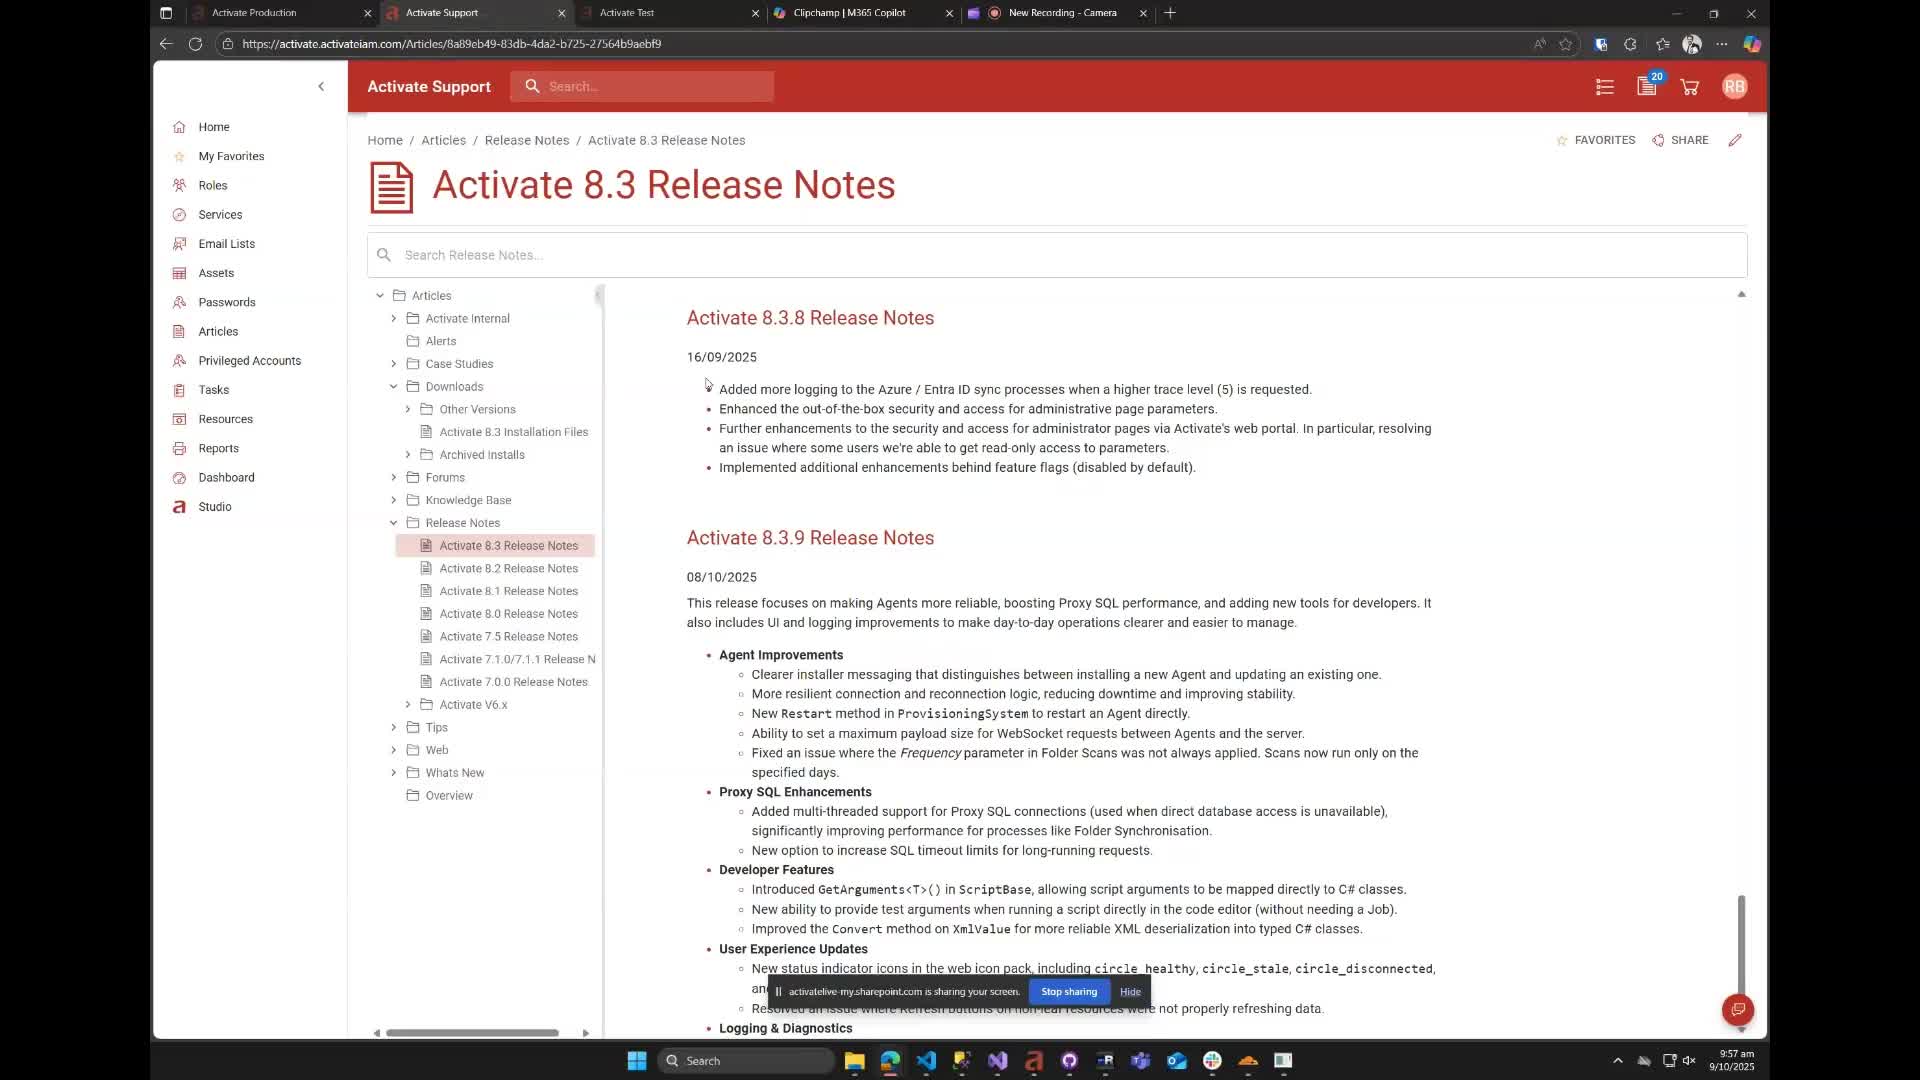The image size is (1920, 1080).
Task: Expand the Case Studies folder
Action: click(x=394, y=364)
